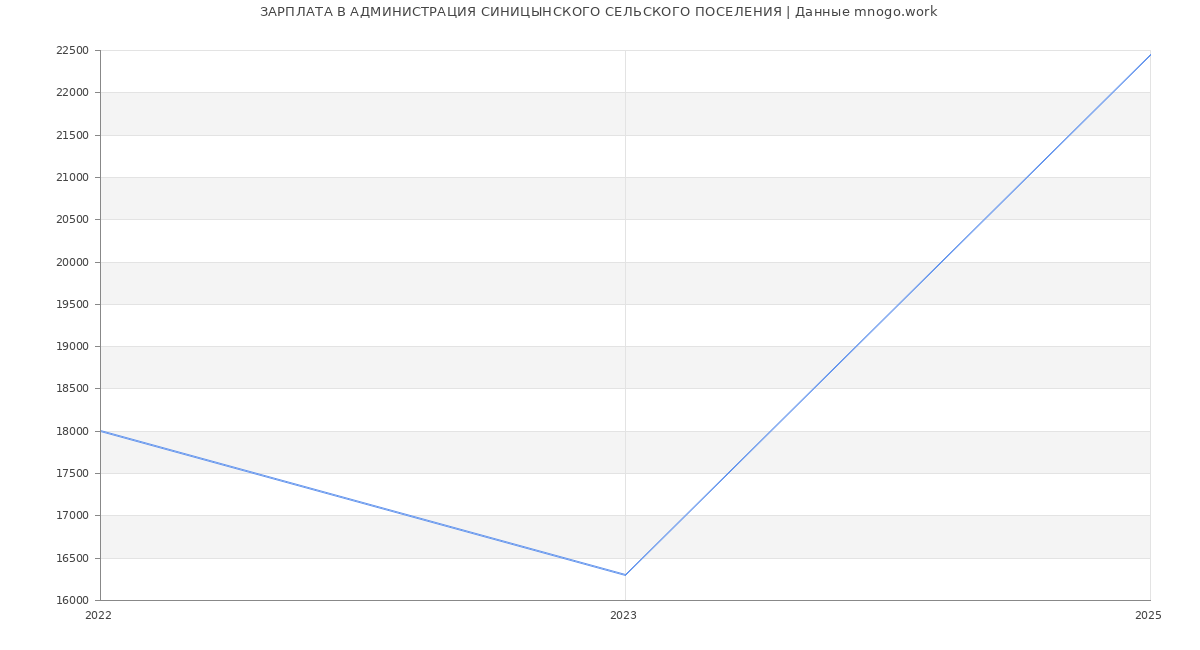Click the 20500 y-axis label
The height and width of the screenshot is (650, 1200).
[x=72, y=220]
